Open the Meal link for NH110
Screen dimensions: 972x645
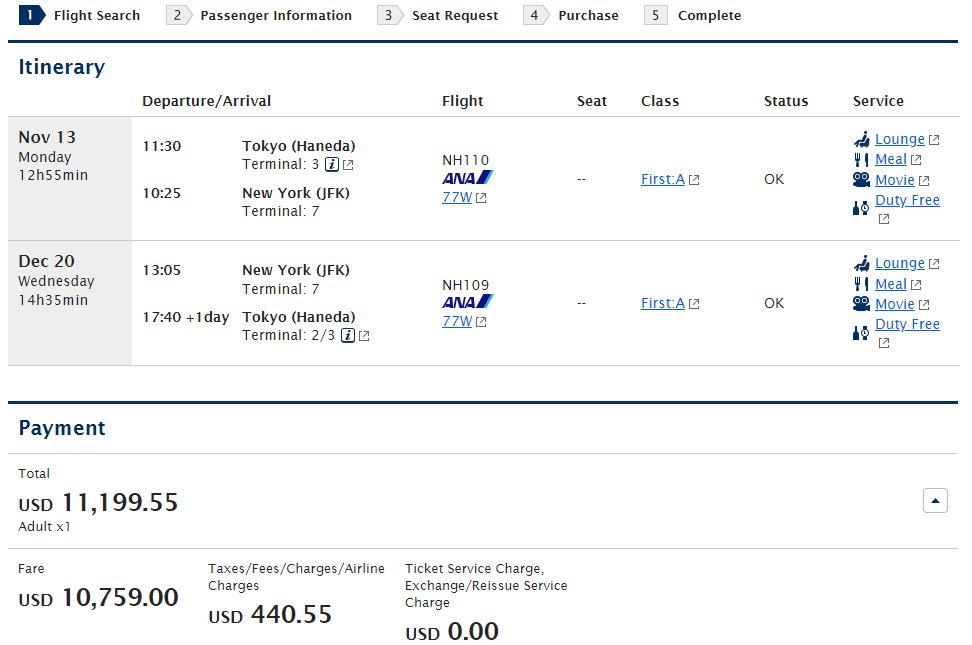891,159
